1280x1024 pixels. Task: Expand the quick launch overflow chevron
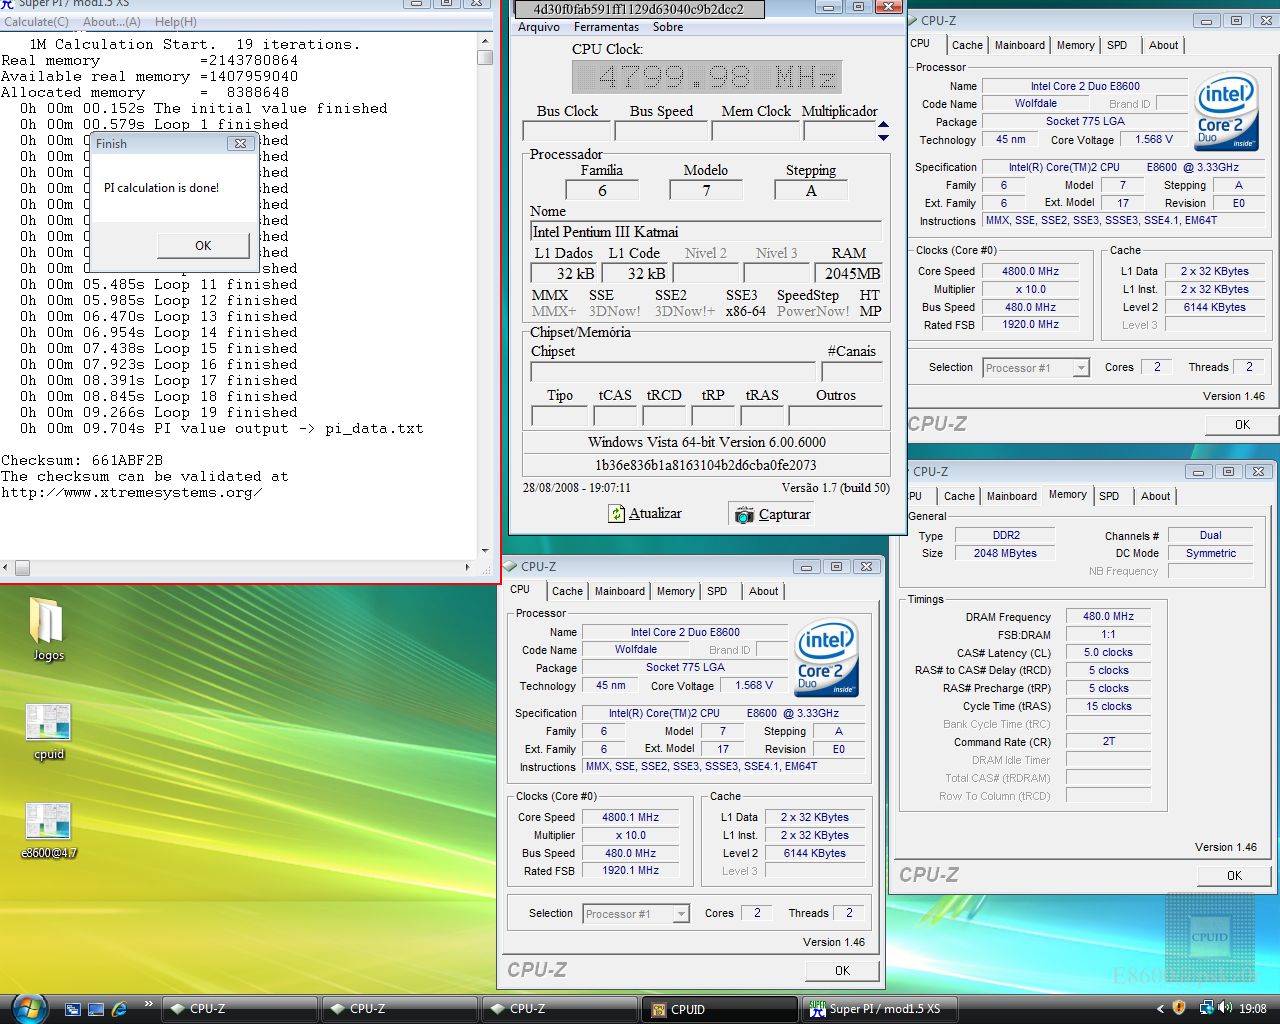pyautogui.click(x=148, y=1004)
